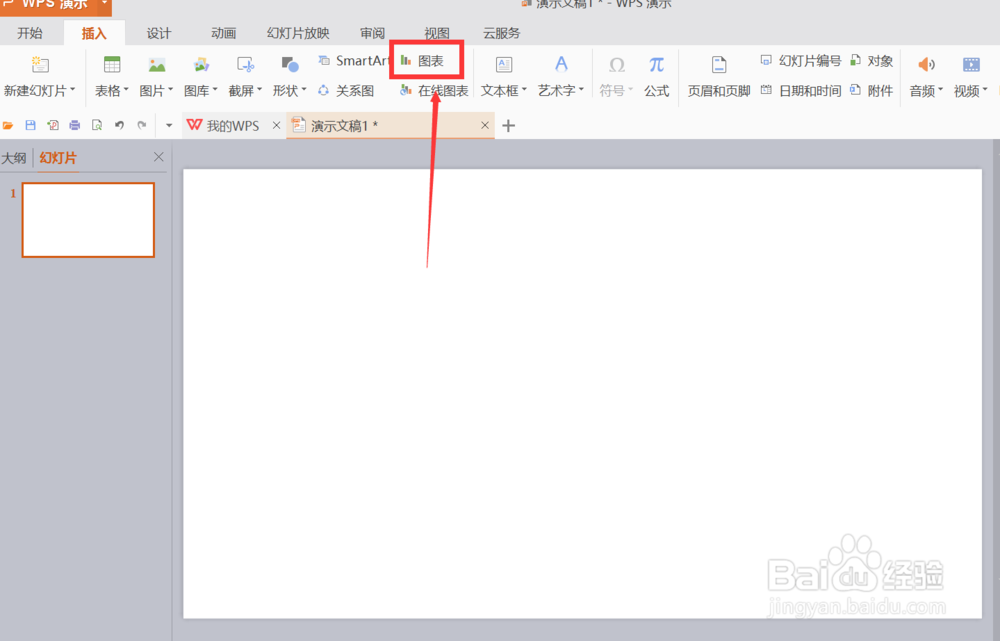Expand the 艺术字 dropdown arrow
The height and width of the screenshot is (641, 1000).
(x=581, y=90)
